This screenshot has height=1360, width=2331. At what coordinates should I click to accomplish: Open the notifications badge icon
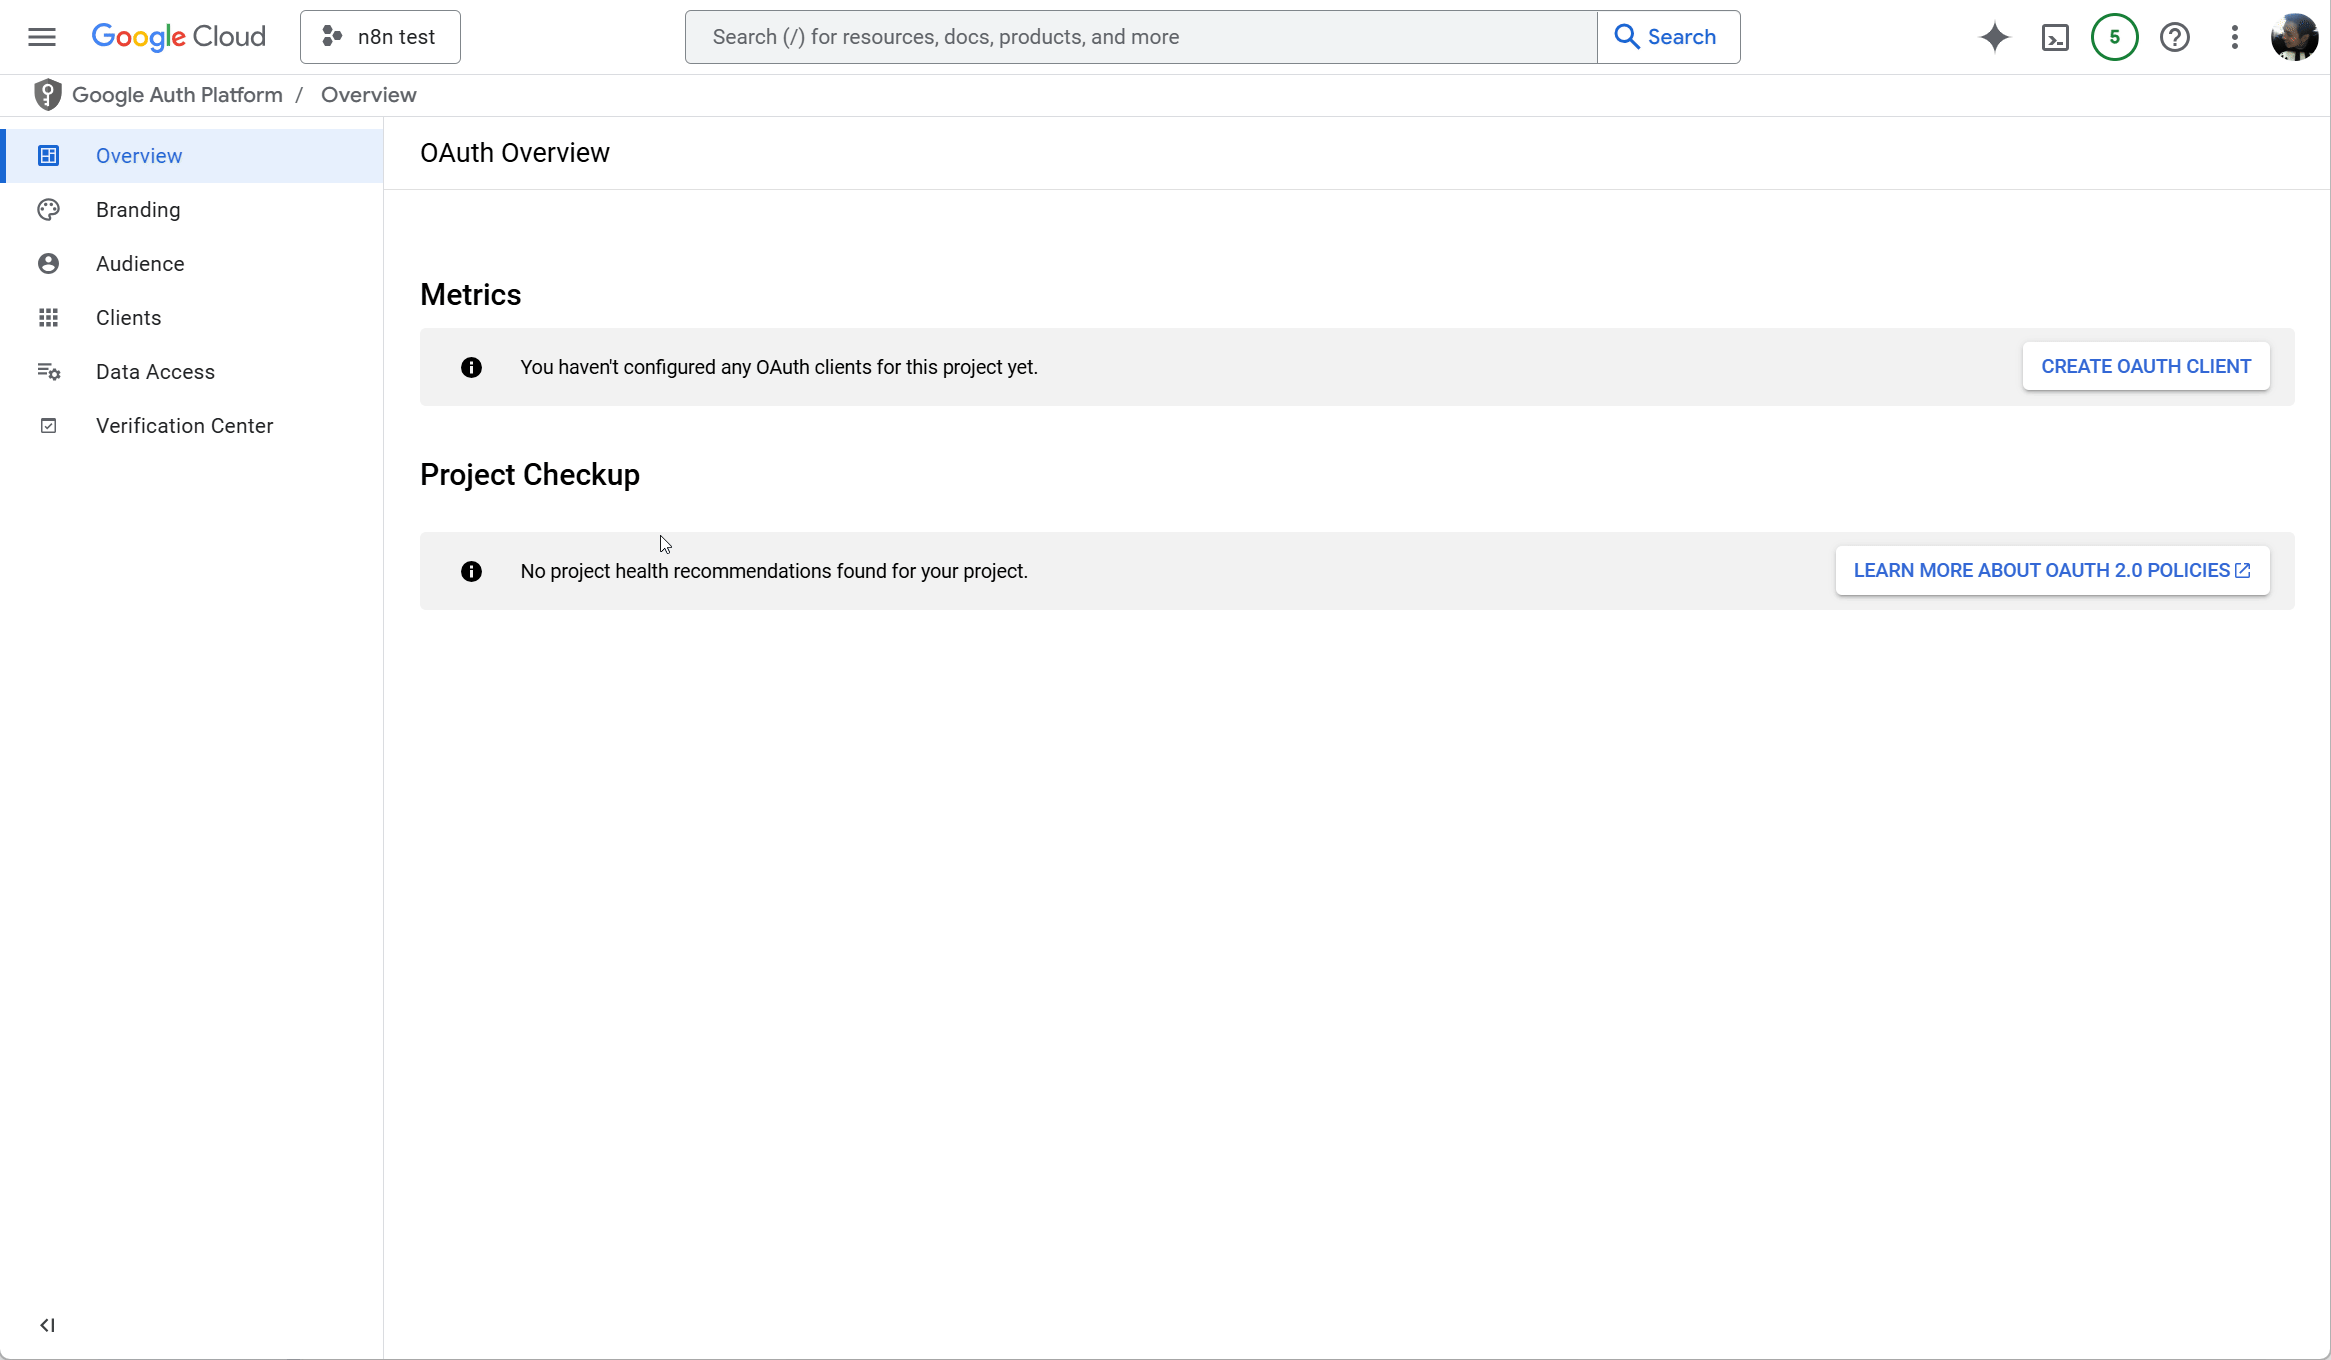click(2114, 36)
